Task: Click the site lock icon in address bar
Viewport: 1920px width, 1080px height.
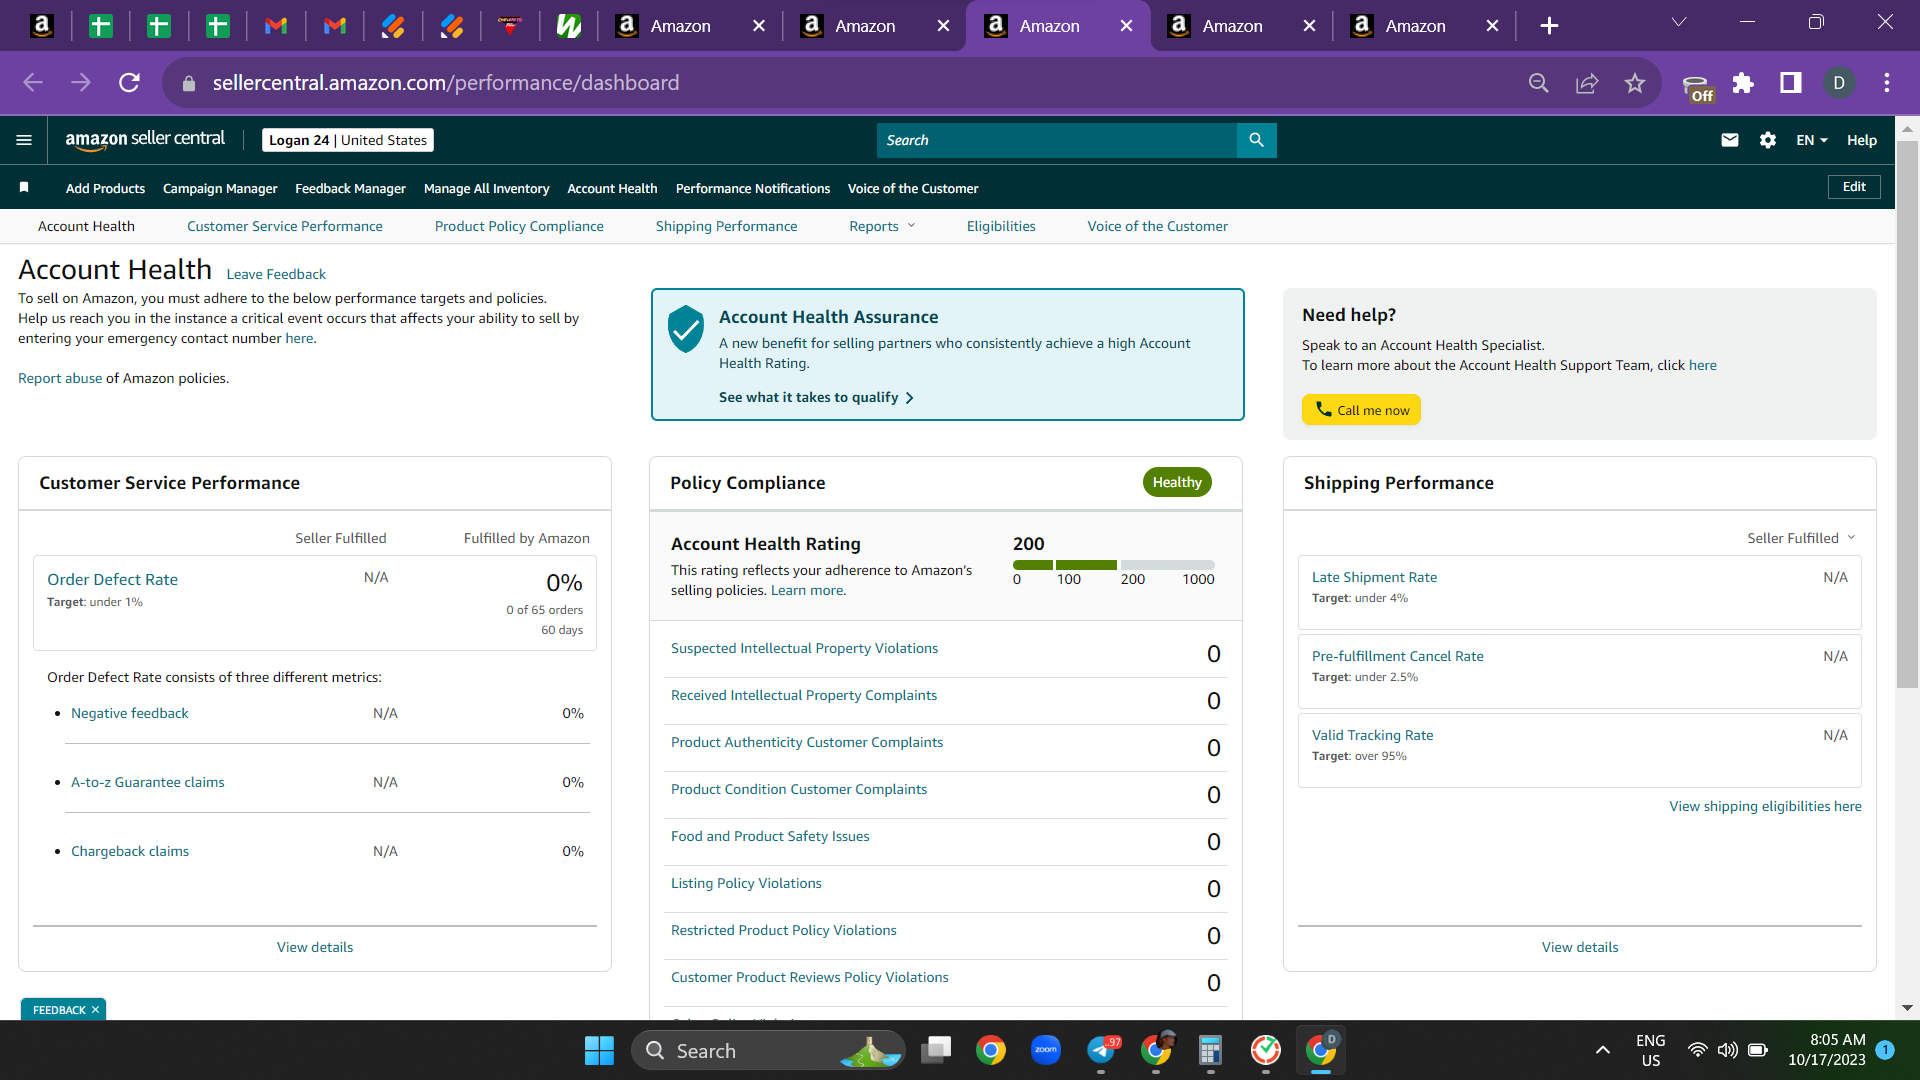Action: [x=189, y=83]
